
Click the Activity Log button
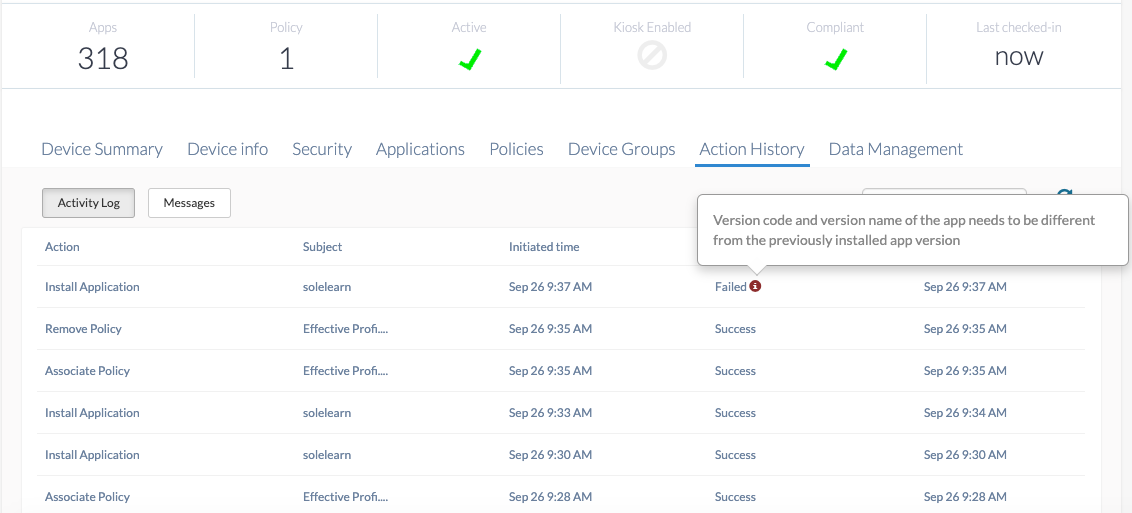[x=89, y=203]
